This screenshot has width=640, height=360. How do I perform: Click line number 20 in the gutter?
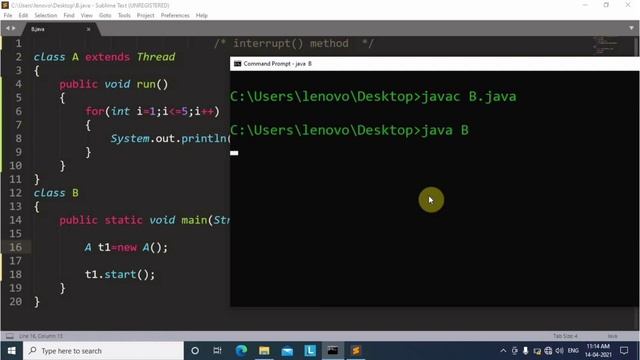(x=16, y=301)
